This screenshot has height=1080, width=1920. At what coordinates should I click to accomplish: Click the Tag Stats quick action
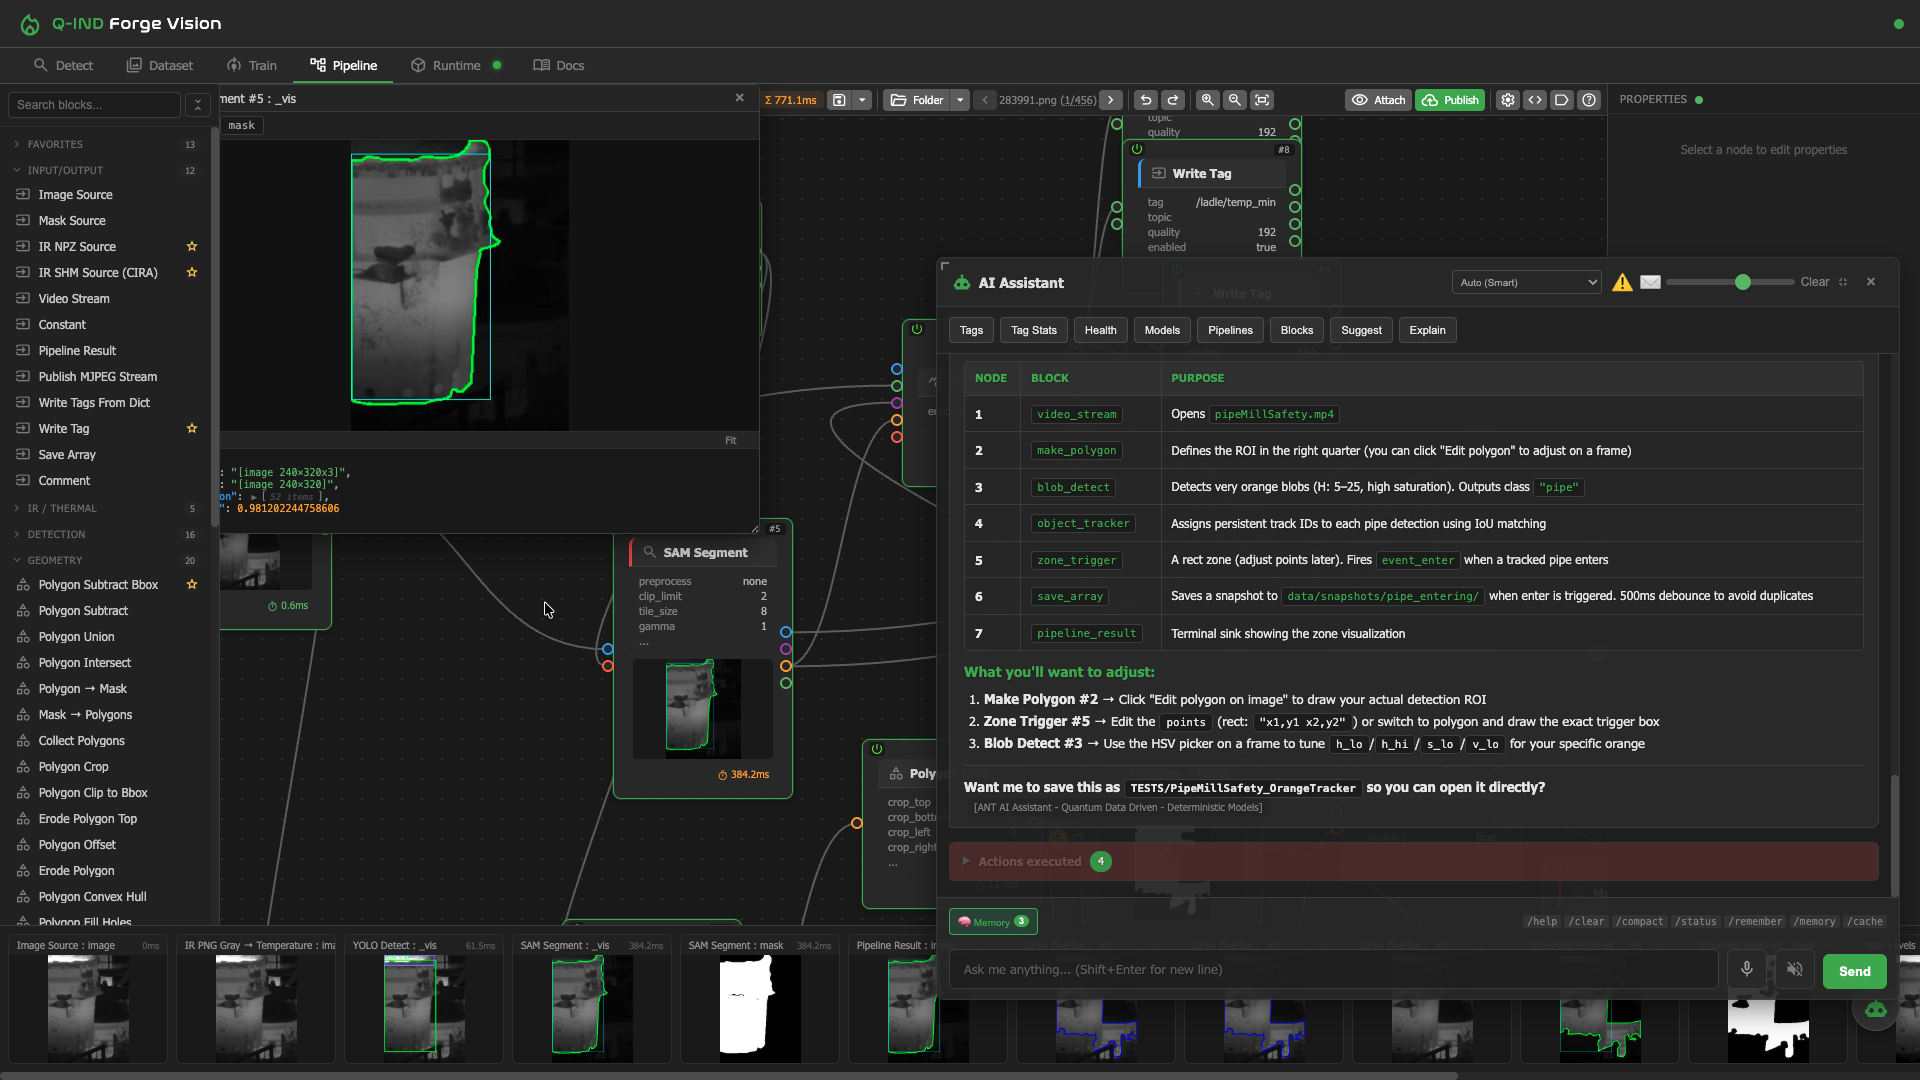pos(1034,331)
